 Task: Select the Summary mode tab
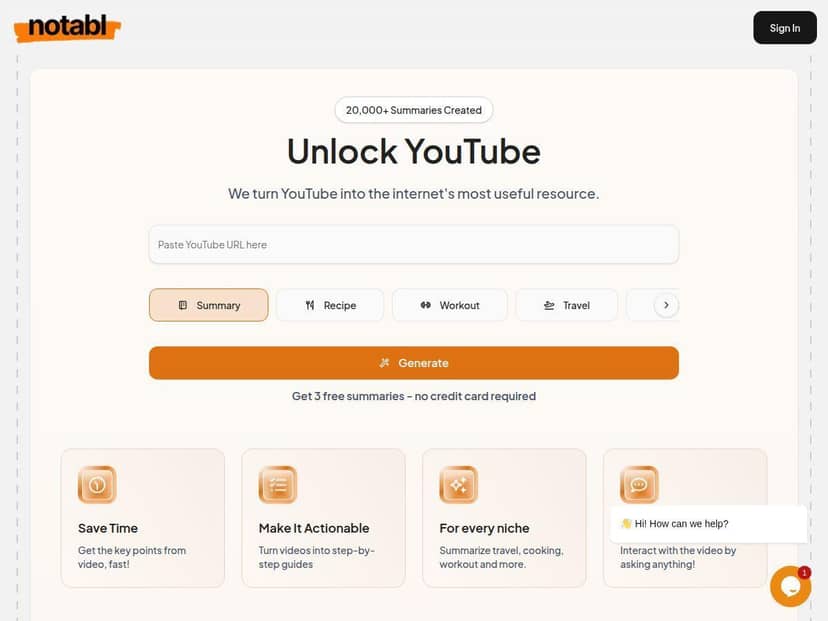209,305
